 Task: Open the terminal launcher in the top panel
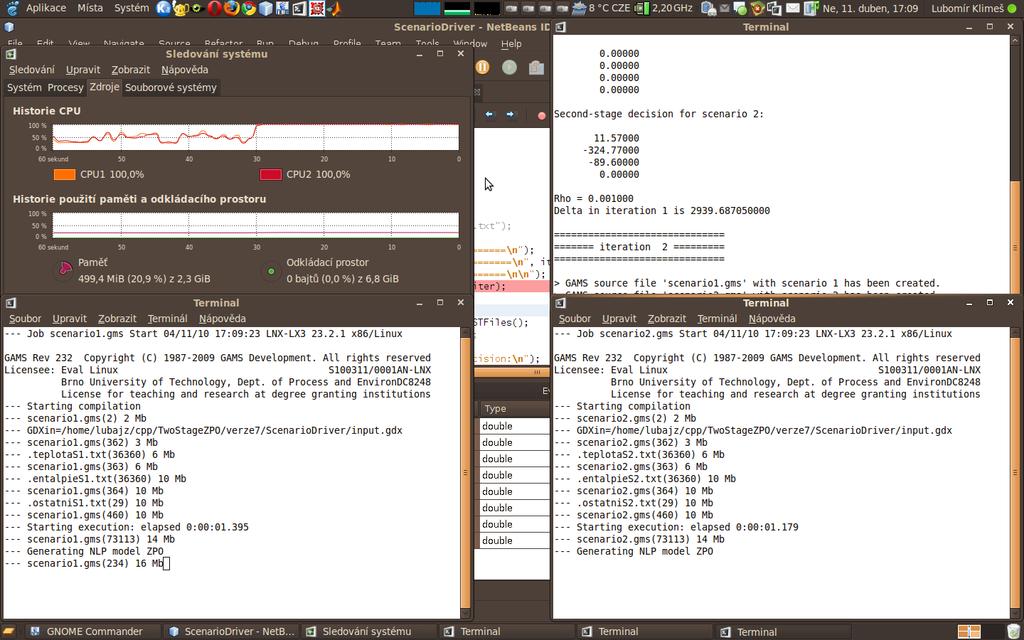(300, 8)
